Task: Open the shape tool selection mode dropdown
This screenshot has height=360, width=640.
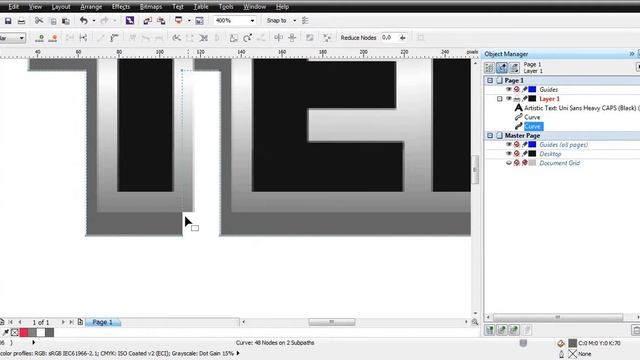Action: click(x=21, y=38)
